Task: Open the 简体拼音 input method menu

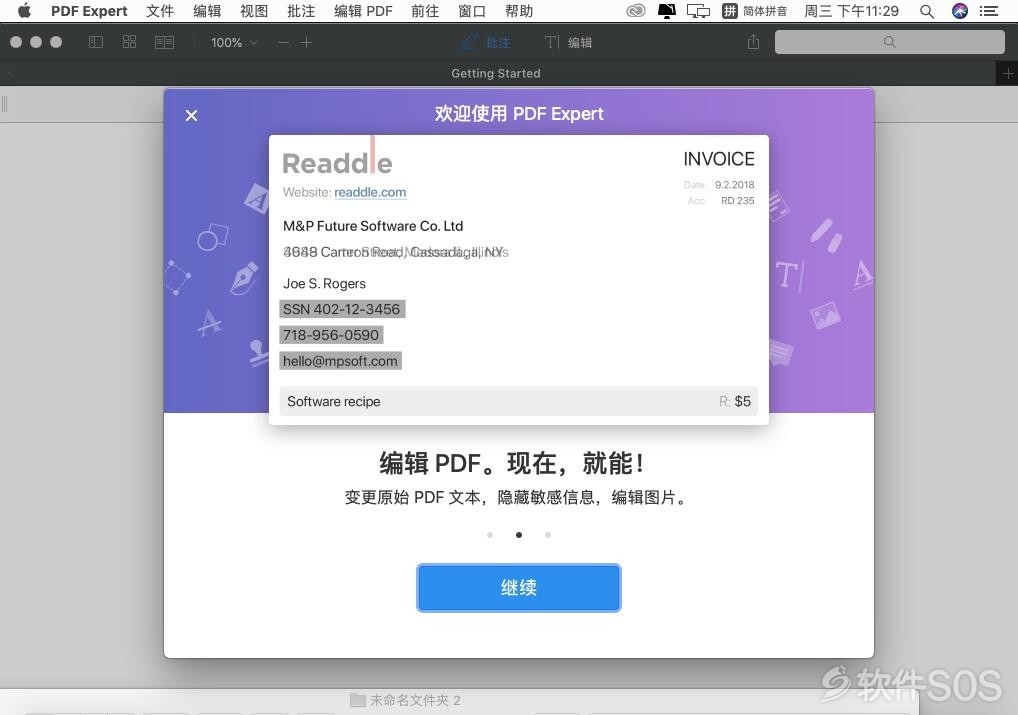Action: 754,11
